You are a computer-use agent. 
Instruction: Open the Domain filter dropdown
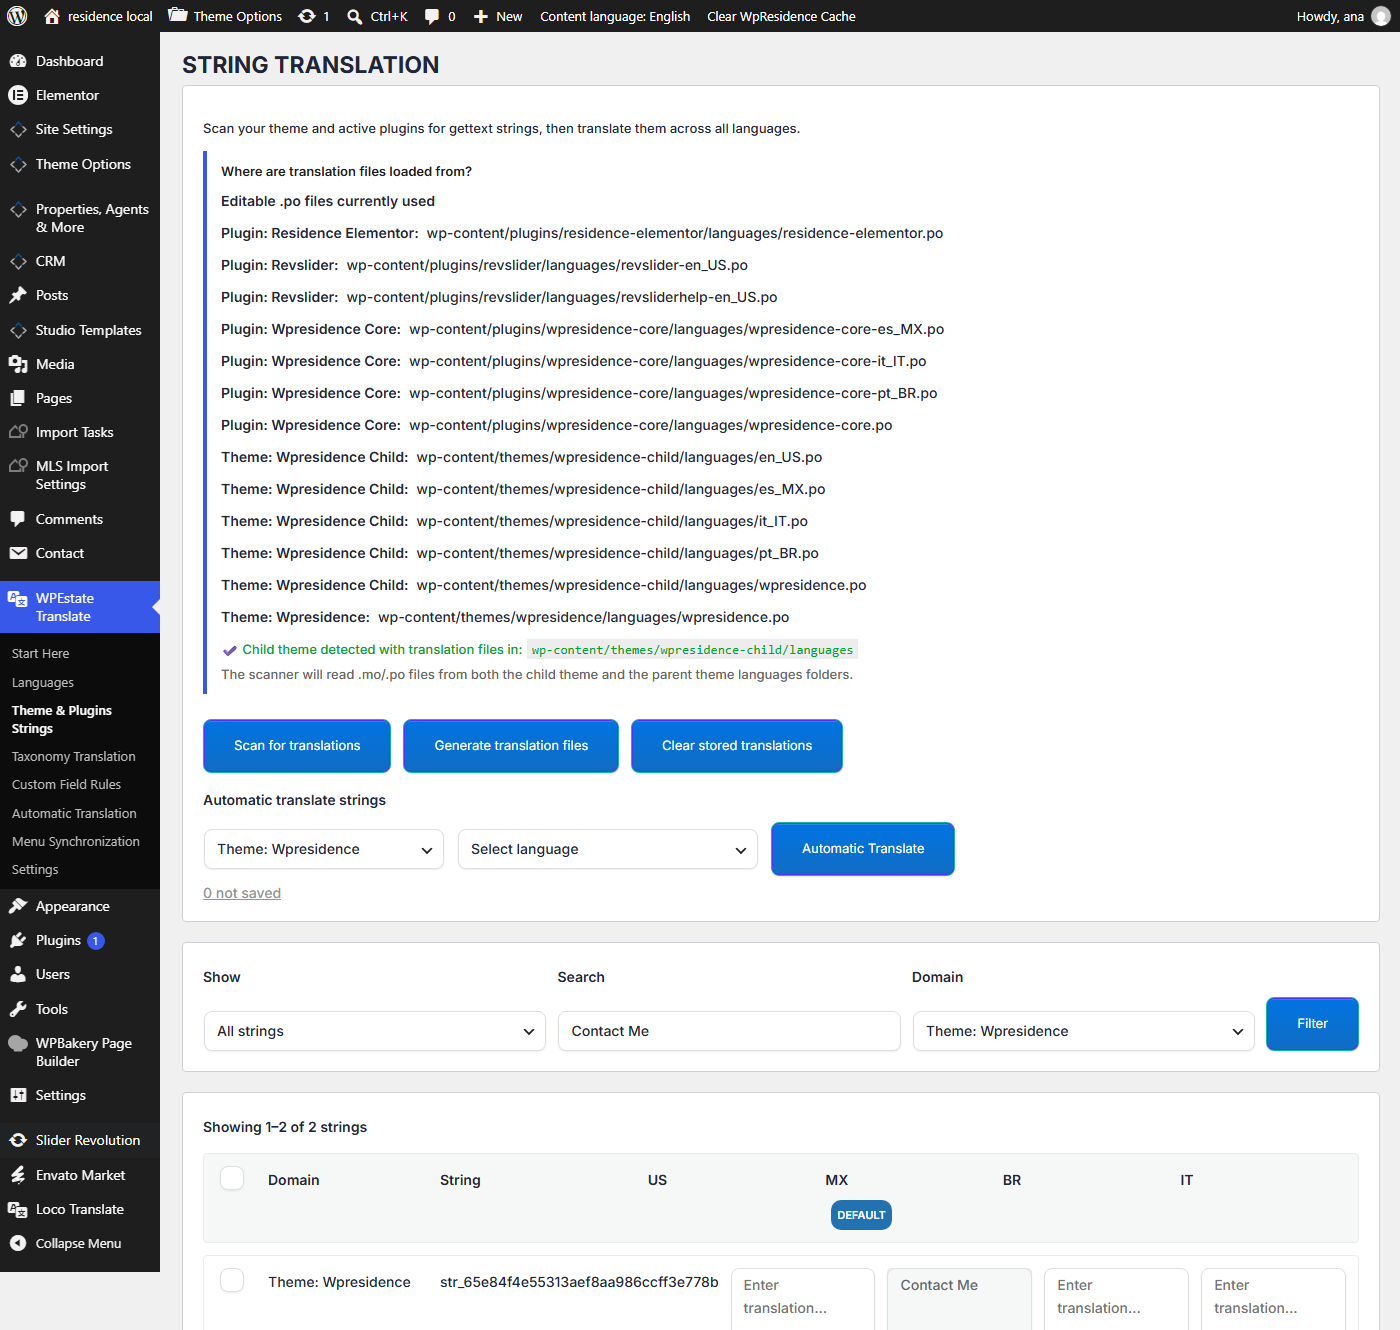coord(1084,1031)
